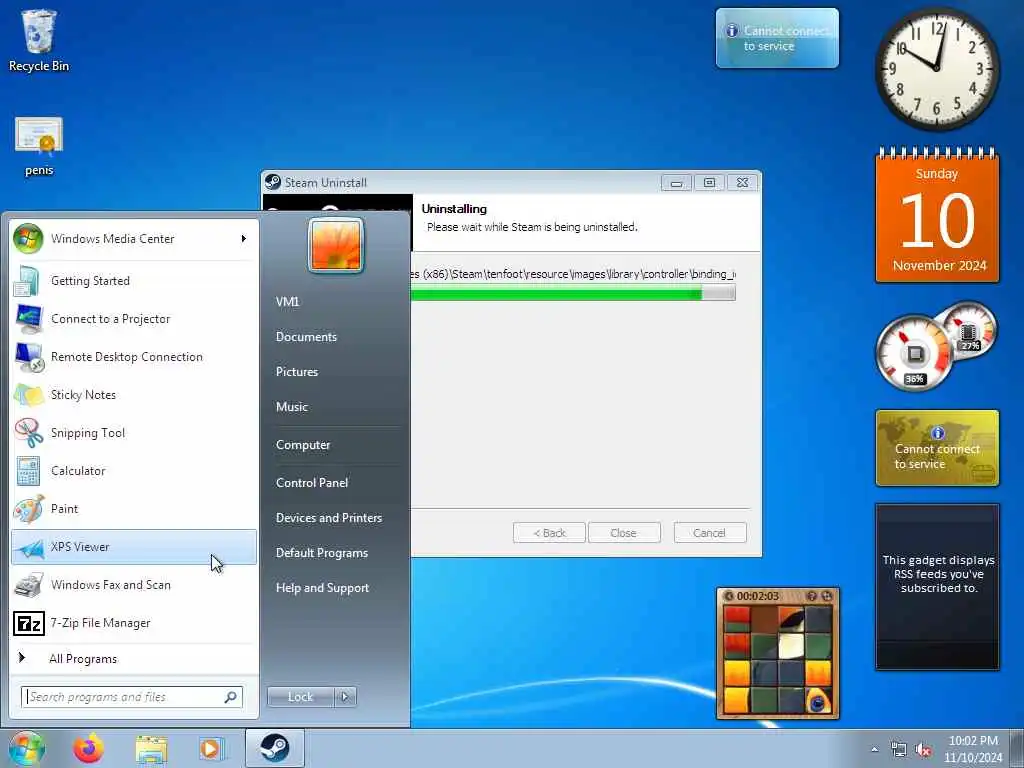Launch Getting Started from Start menu
The width and height of the screenshot is (1024, 768).
pos(134,281)
